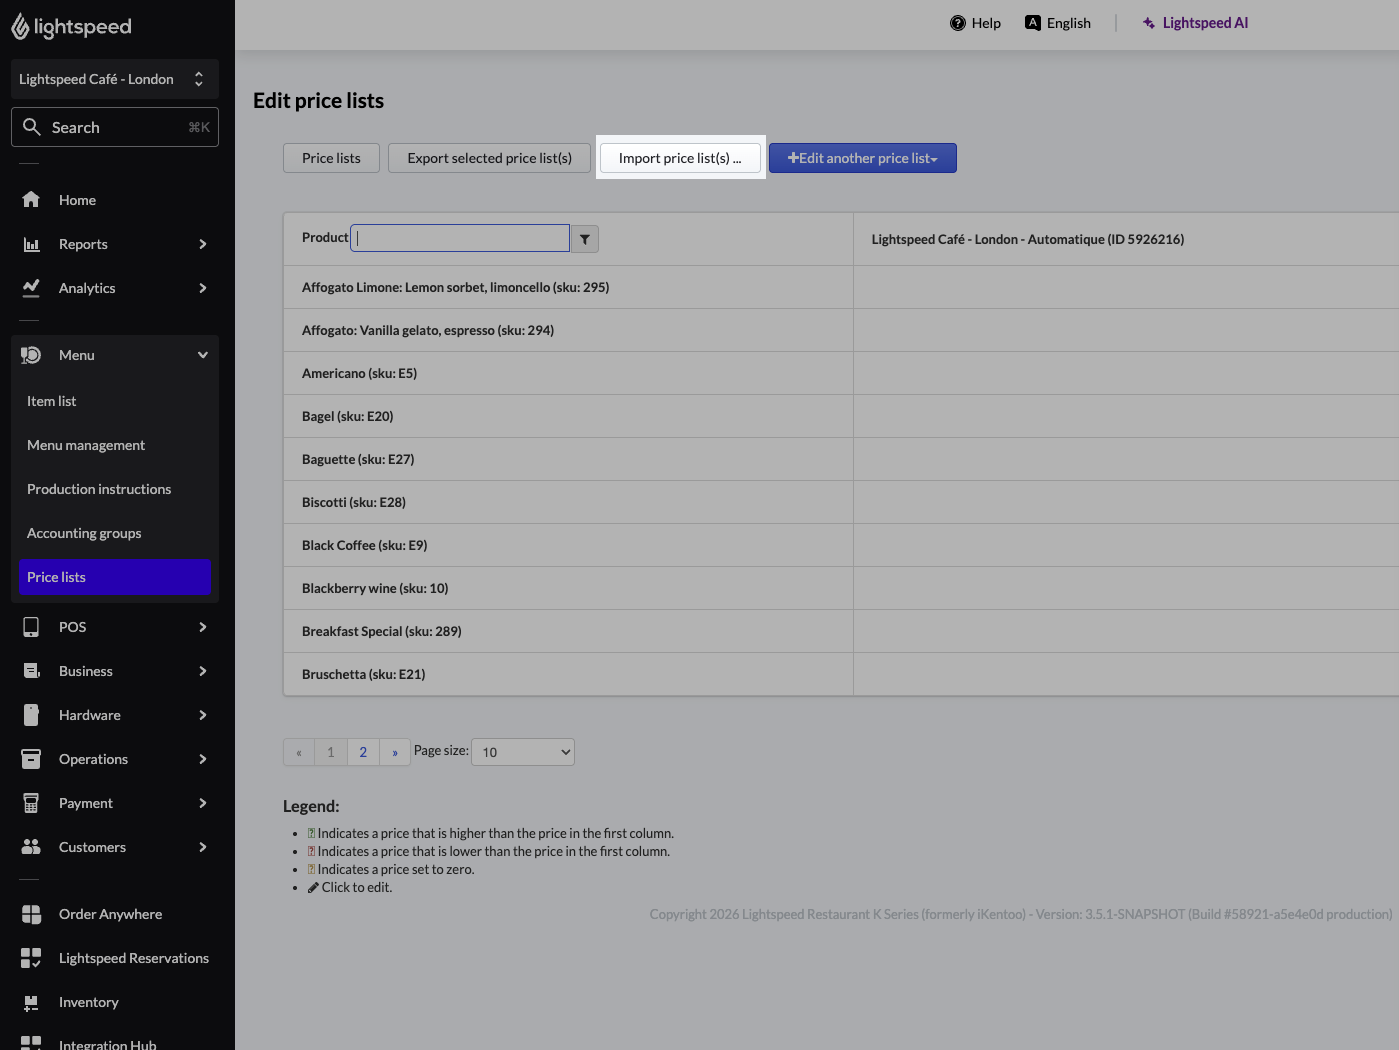Expand the Customers submenu chevron
This screenshot has width=1399, height=1050.
(x=203, y=847)
